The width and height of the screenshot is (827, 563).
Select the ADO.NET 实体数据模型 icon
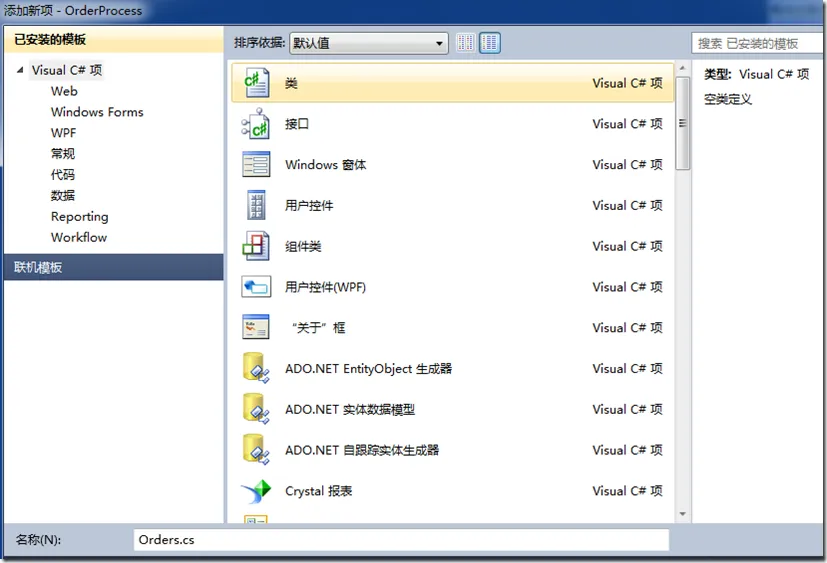coord(256,408)
